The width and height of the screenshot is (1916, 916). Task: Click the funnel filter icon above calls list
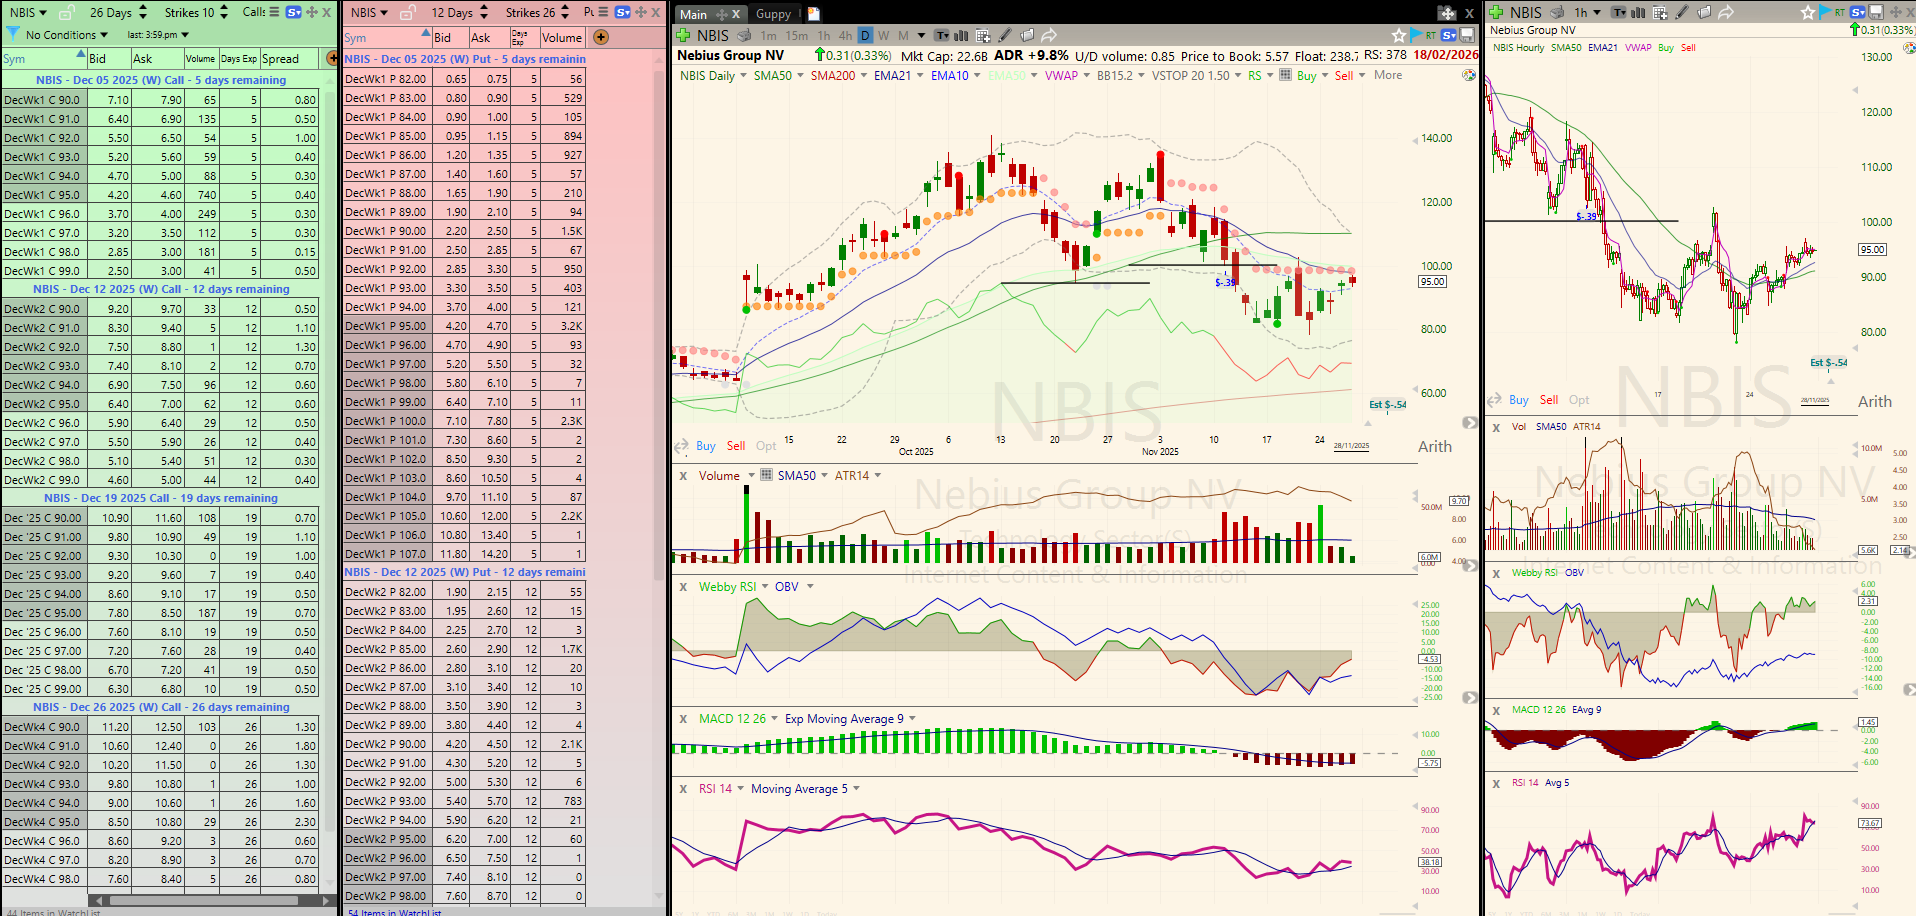13,34
